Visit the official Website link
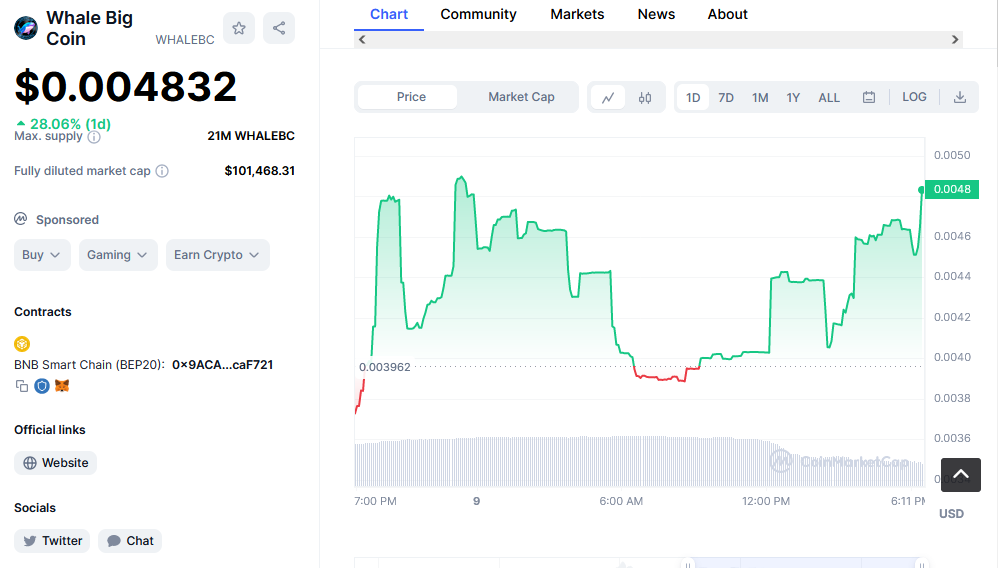Screen dimensions: 998x568 [x=55, y=463]
